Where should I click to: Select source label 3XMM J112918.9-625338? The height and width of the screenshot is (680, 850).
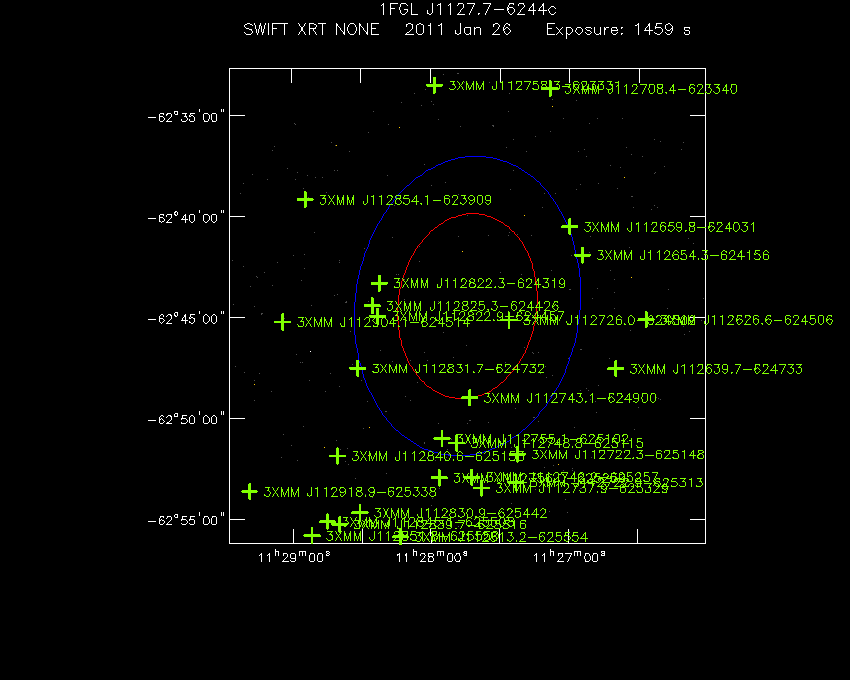pos(350,492)
